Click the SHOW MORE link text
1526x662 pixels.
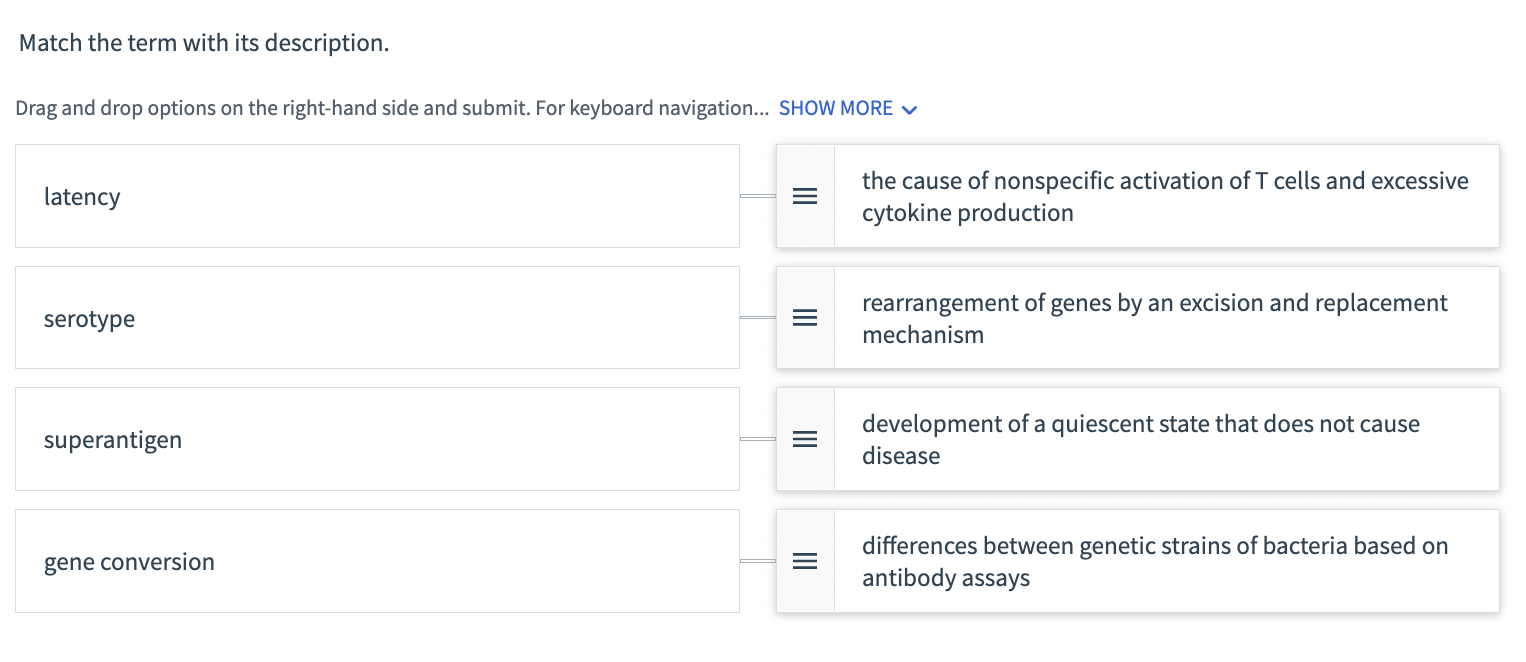coord(835,108)
